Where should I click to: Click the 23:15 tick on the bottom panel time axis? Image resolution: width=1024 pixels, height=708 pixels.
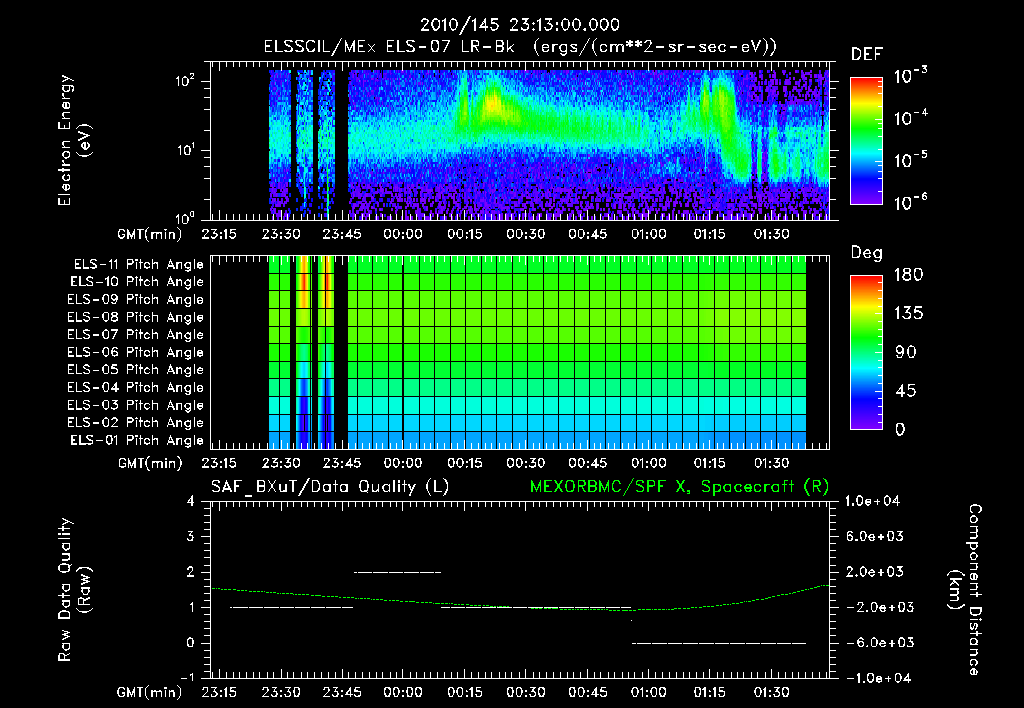[x=219, y=692]
